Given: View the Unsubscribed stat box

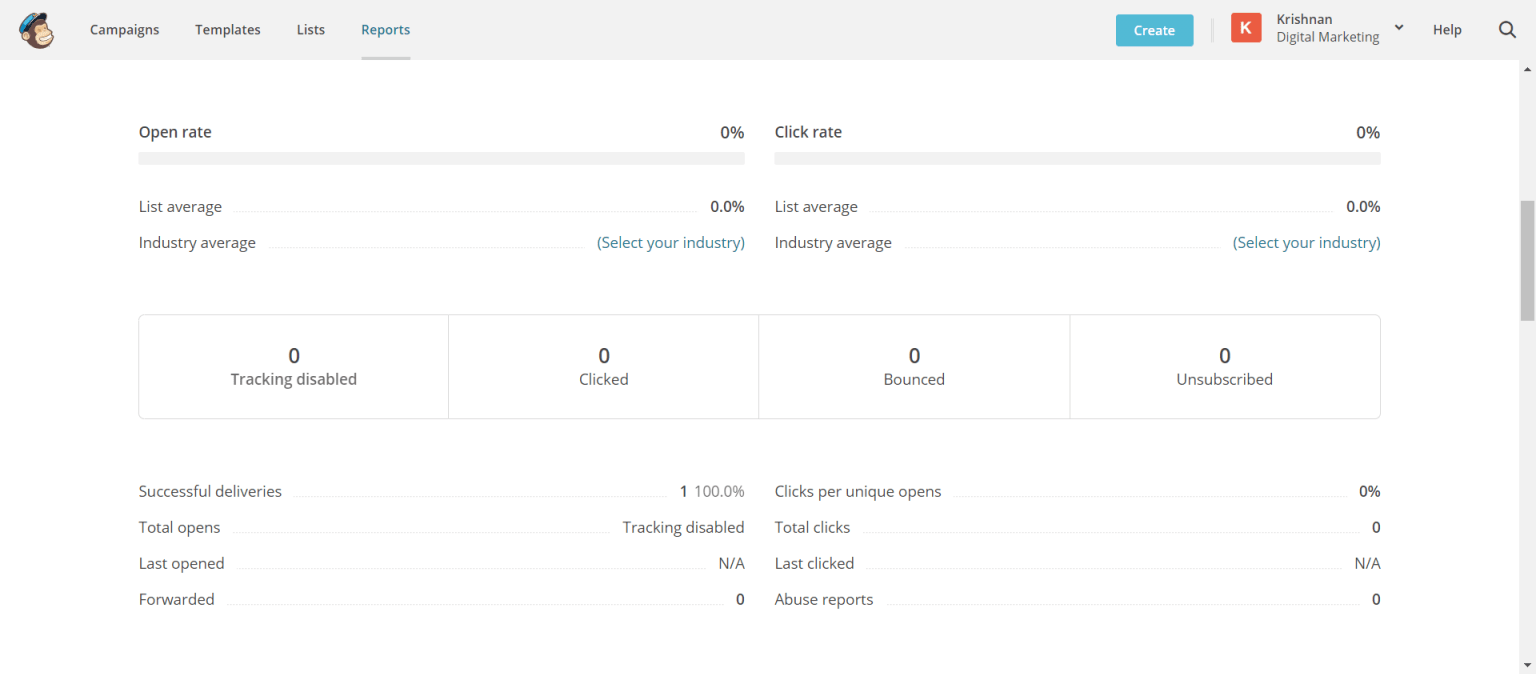Looking at the screenshot, I should coord(1224,366).
